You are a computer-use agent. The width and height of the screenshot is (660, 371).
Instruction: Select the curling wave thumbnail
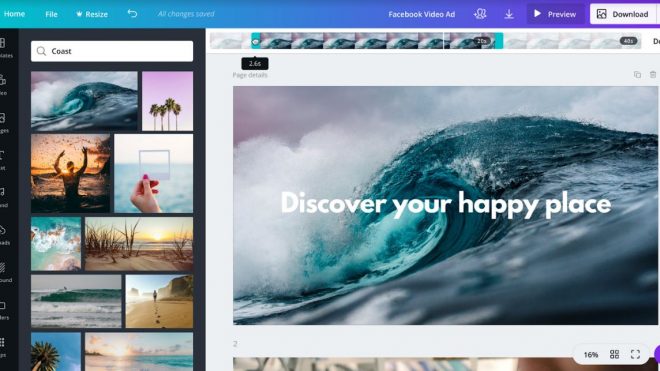tap(84, 101)
